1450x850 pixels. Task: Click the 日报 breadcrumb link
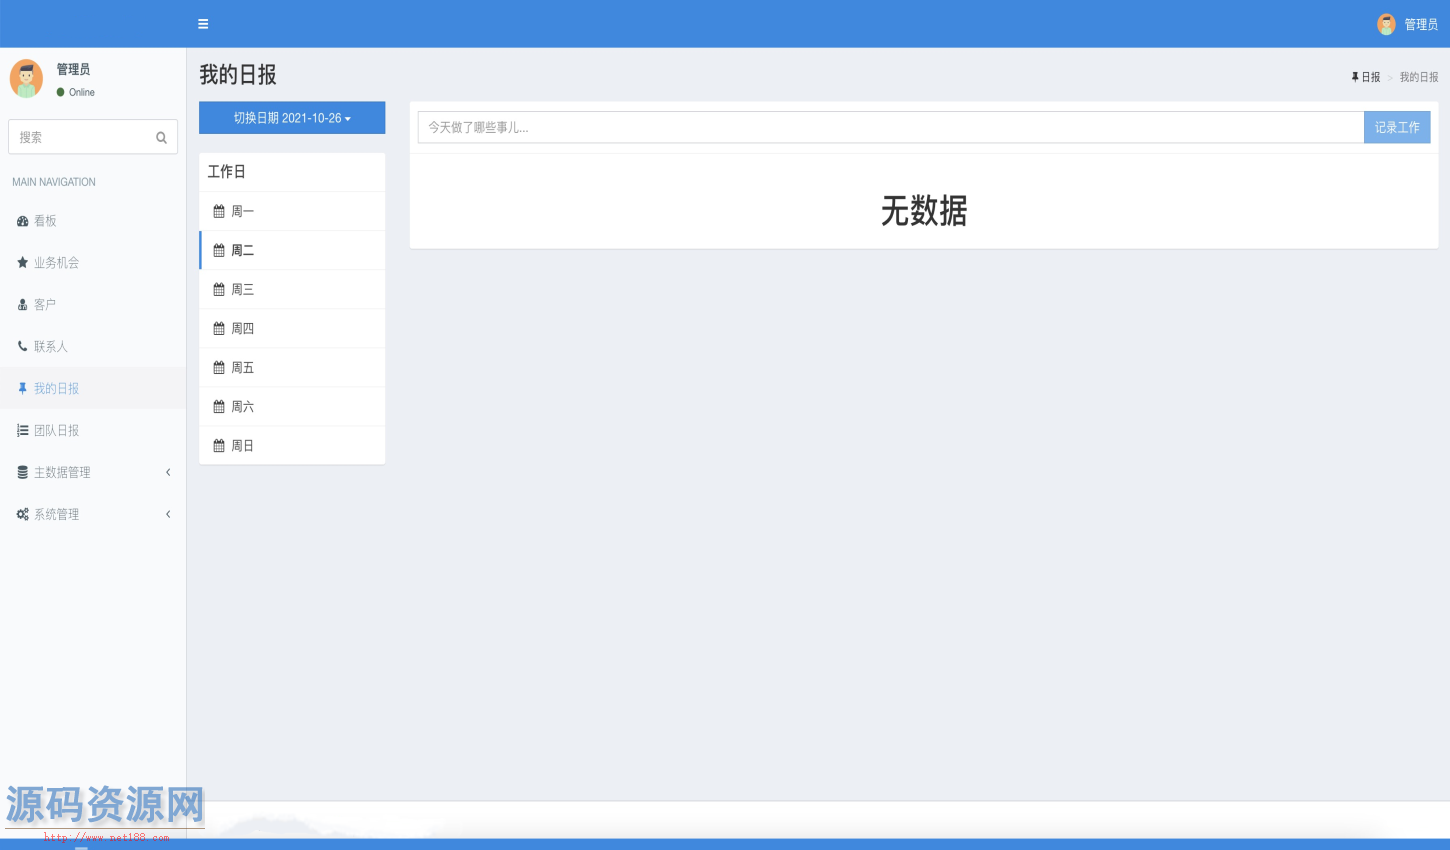point(1366,77)
